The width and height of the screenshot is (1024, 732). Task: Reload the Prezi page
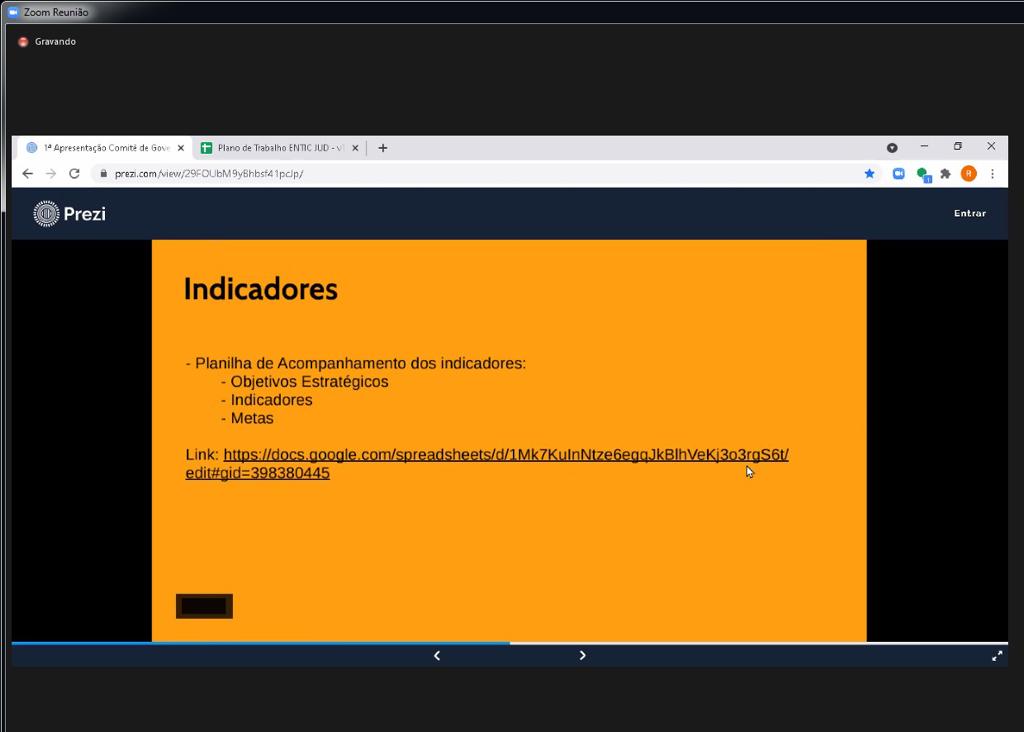74,173
